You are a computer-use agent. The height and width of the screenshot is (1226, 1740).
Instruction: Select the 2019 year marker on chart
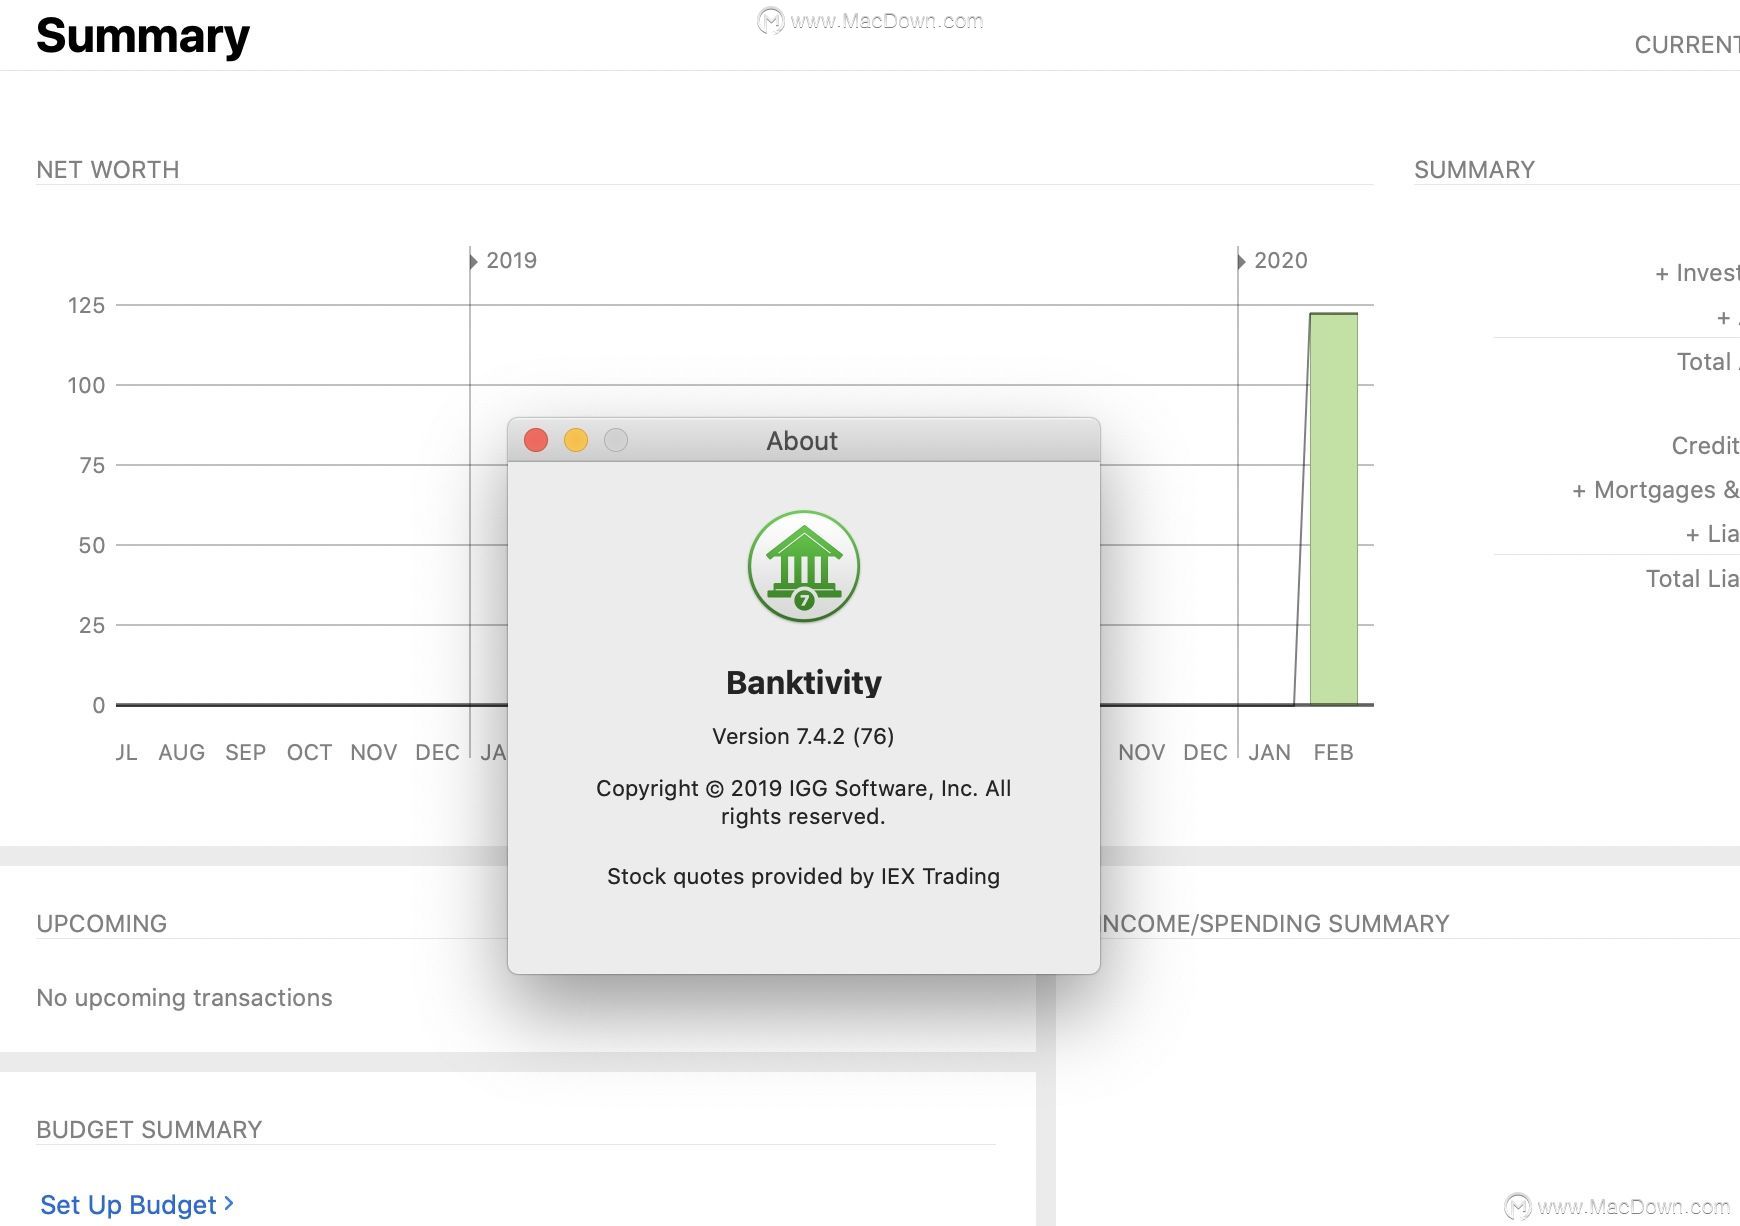[x=504, y=261]
